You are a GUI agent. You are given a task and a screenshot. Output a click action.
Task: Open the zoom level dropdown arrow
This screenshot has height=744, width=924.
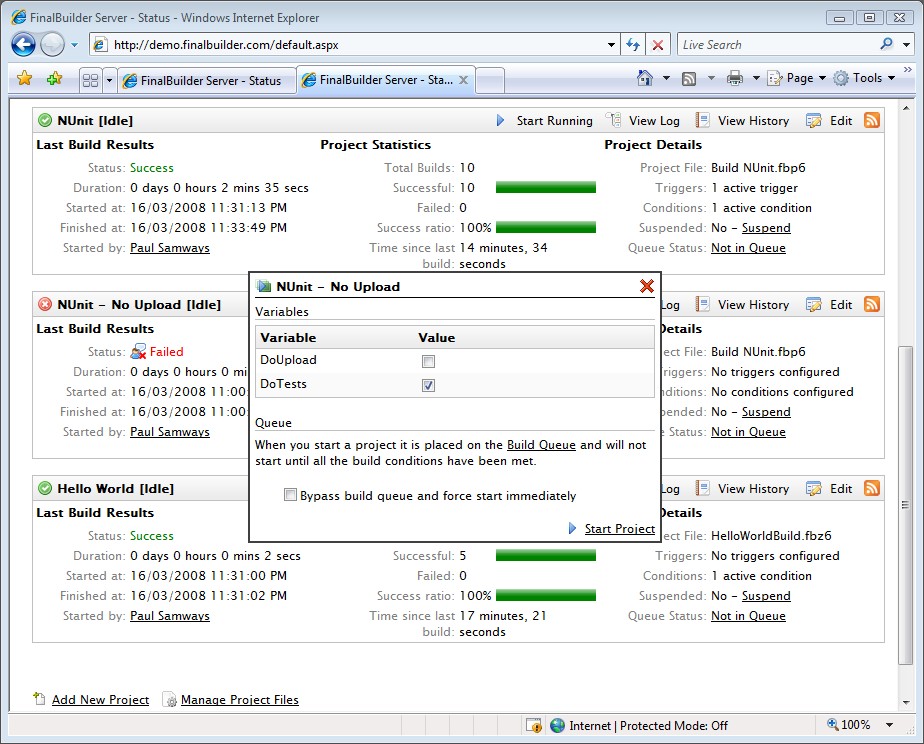click(x=890, y=725)
